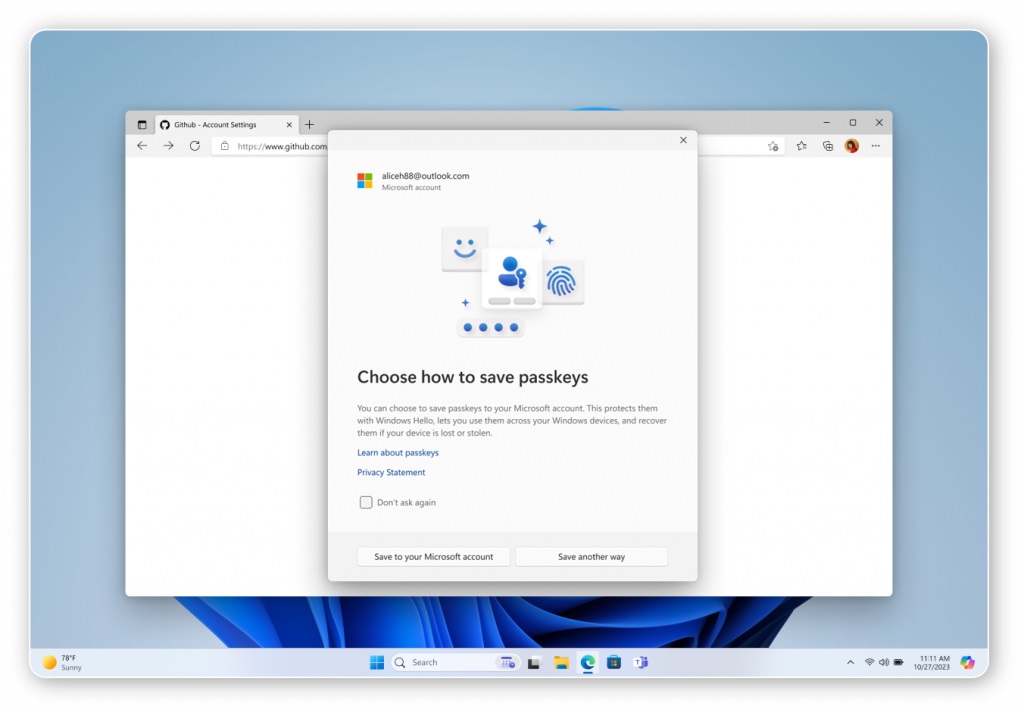Expand hidden system tray icons
The image size is (1024, 713).
click(850, 662)
